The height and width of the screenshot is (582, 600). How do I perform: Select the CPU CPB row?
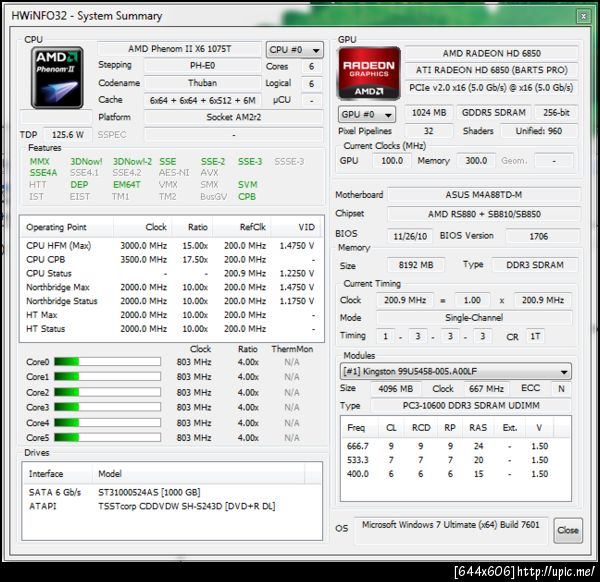pos(171,259)
